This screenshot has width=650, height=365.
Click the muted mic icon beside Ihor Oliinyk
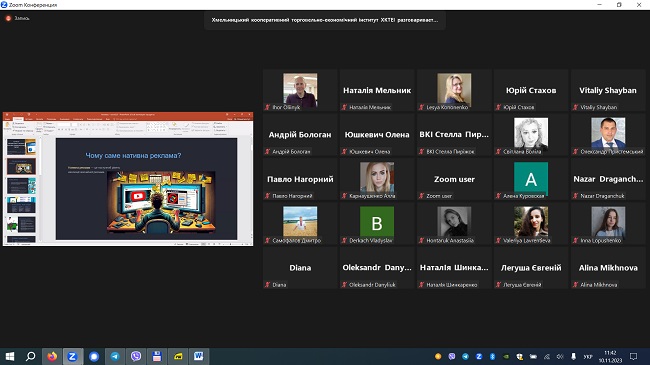pos(267,107)
